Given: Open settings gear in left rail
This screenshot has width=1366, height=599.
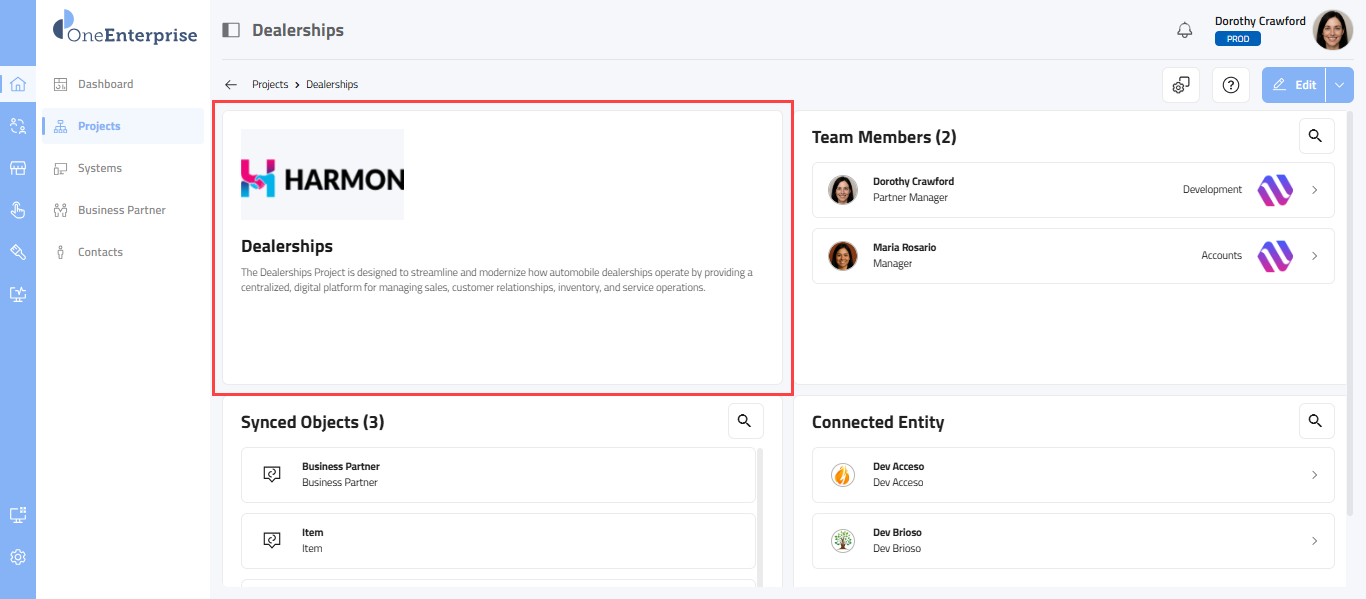Looking at the screenshot, I should pyautogui.click(x=18, y=557).
